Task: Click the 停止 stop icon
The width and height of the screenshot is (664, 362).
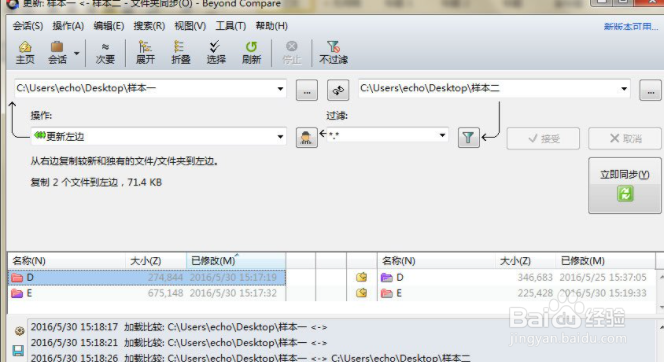Action: (x=292, y=53)
